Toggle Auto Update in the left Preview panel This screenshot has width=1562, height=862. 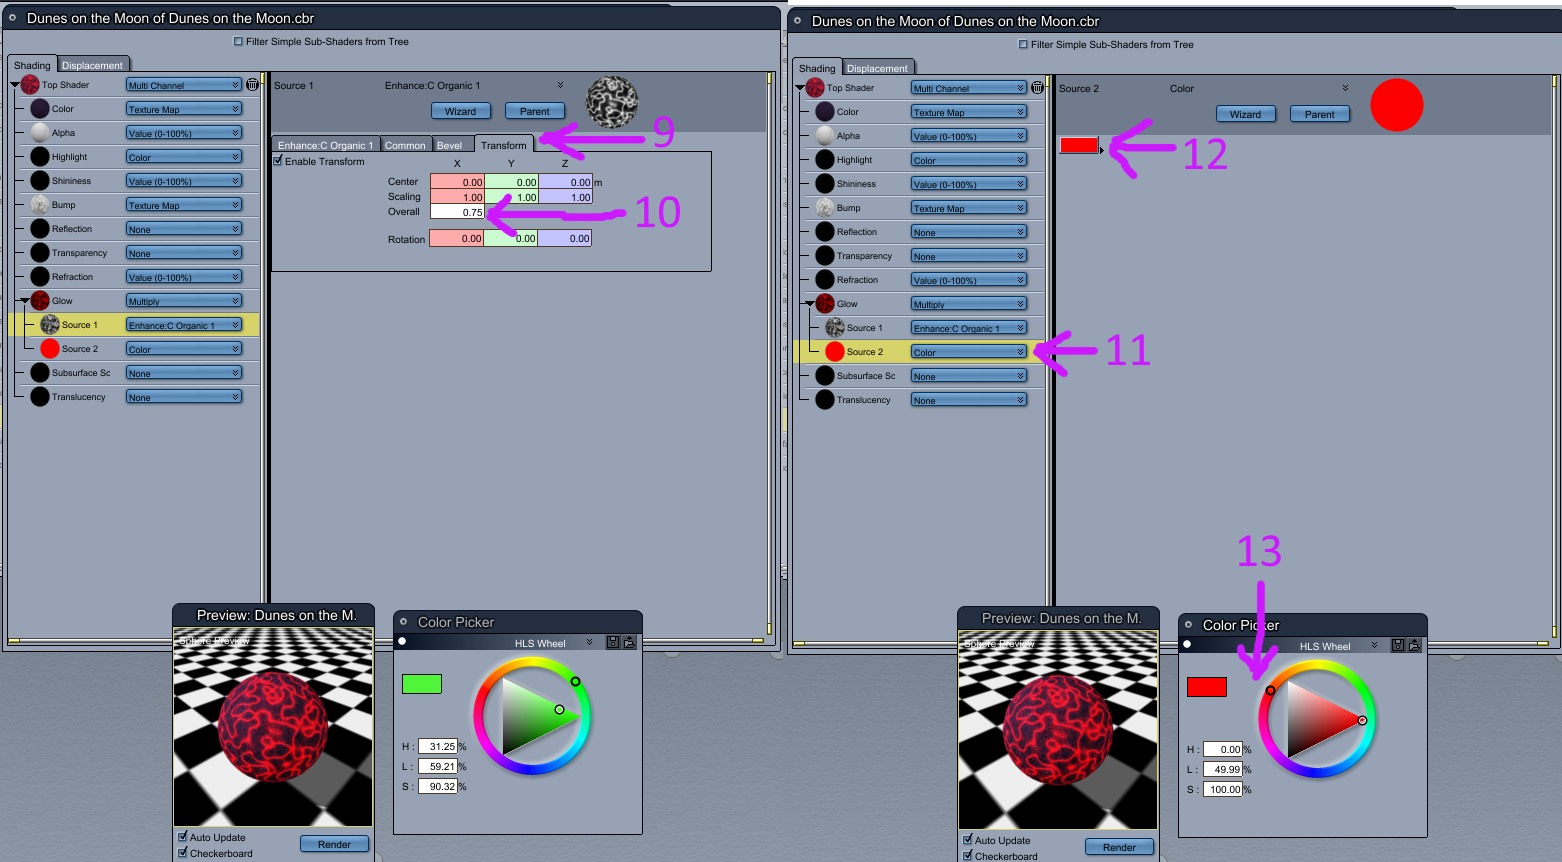pos(183,837)
